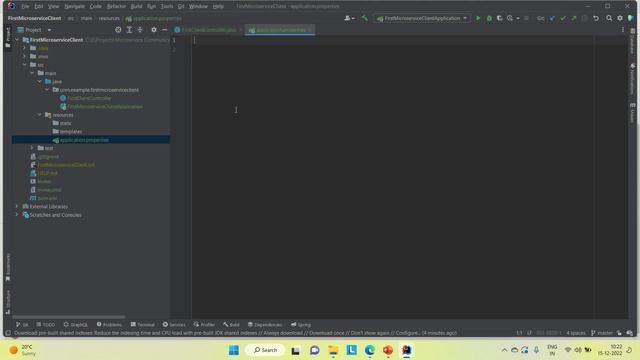Collapse FirstMicroserviceClient root node
This screenshot has width=640, height=360.
pos(17,40)
